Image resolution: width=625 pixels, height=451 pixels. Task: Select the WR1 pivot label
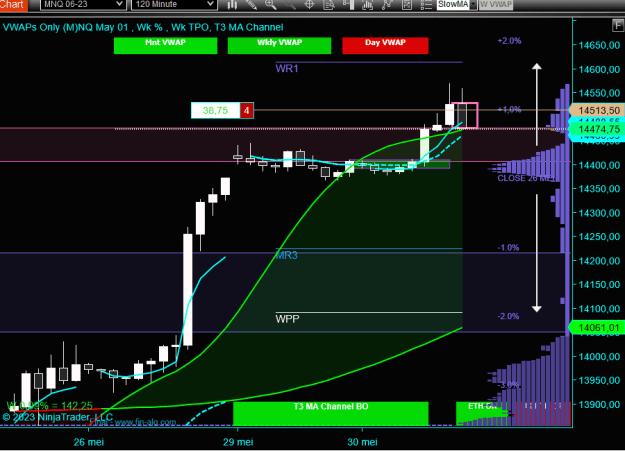287,69
